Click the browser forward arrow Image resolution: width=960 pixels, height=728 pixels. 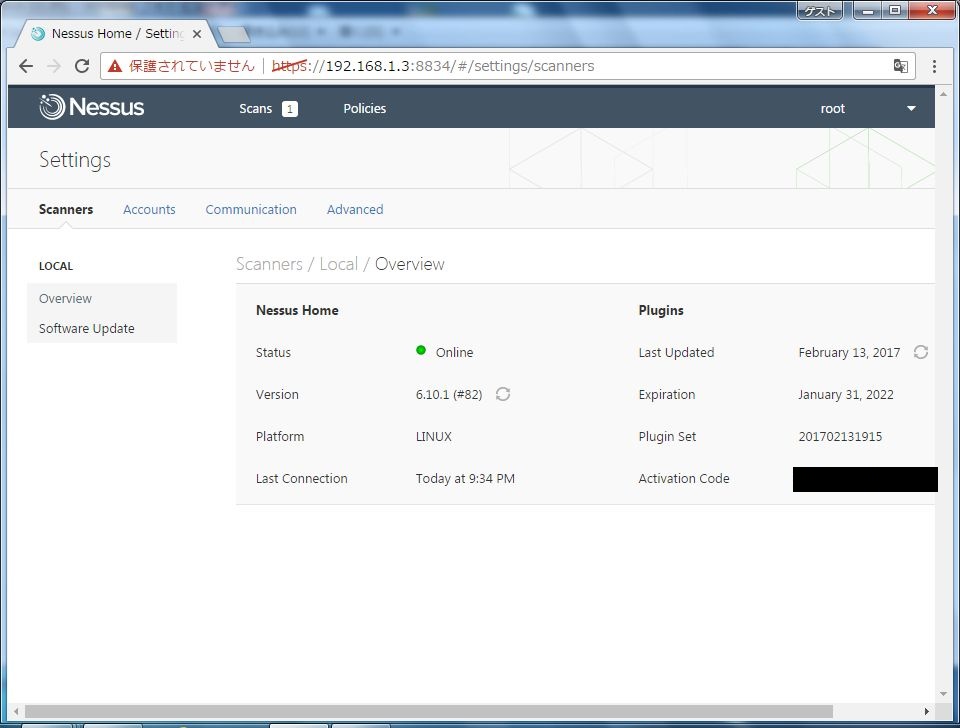pos(54,66)
